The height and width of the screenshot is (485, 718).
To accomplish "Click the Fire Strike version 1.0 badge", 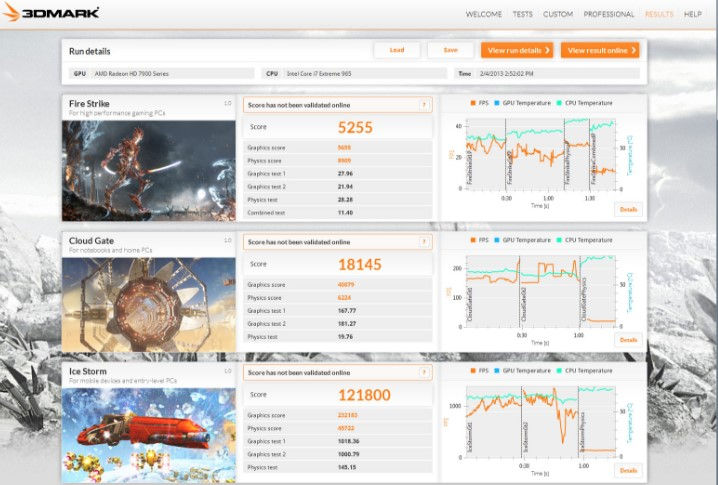I will coord(228,104).
